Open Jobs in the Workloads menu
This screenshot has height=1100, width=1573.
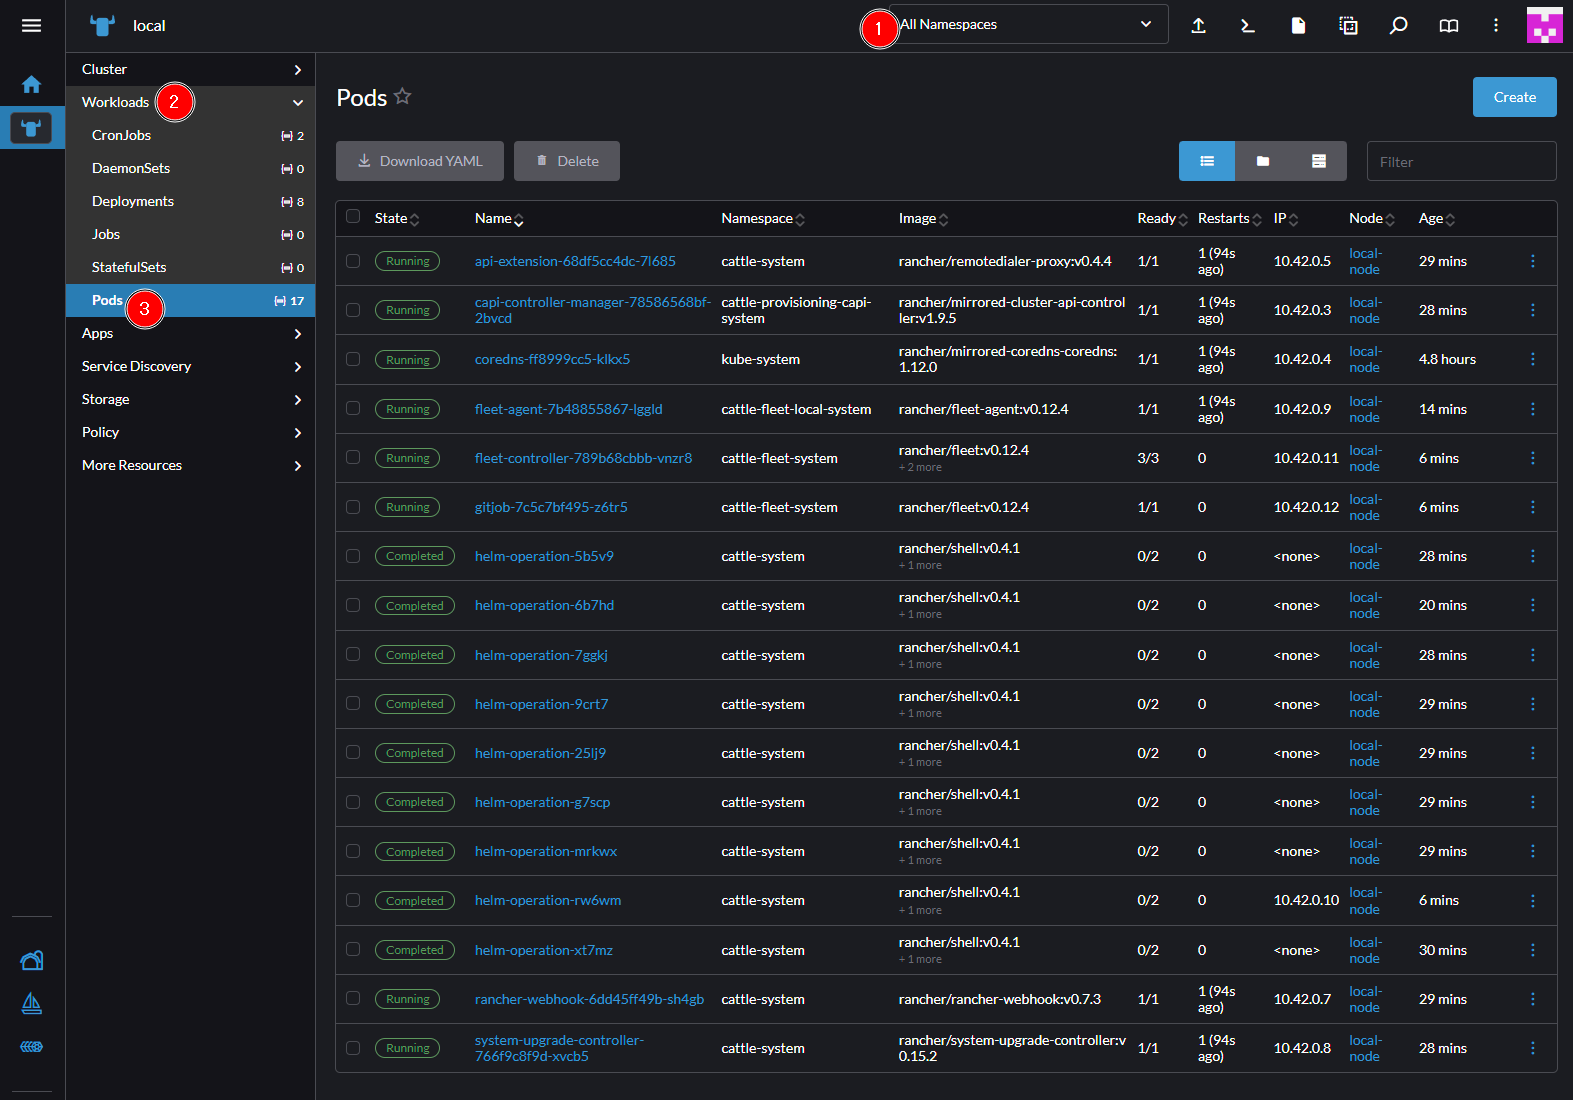(191, 234)
